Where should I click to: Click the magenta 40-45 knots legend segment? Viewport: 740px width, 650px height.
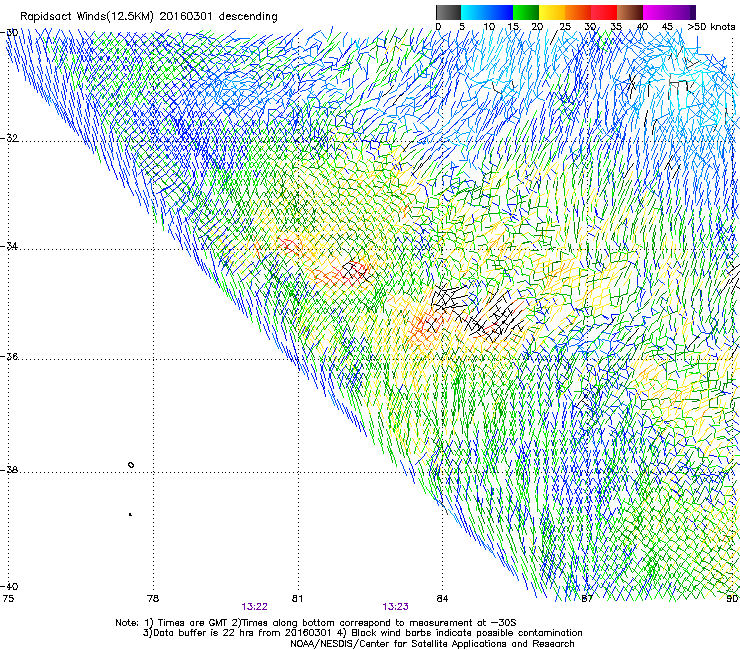point(656,12)
